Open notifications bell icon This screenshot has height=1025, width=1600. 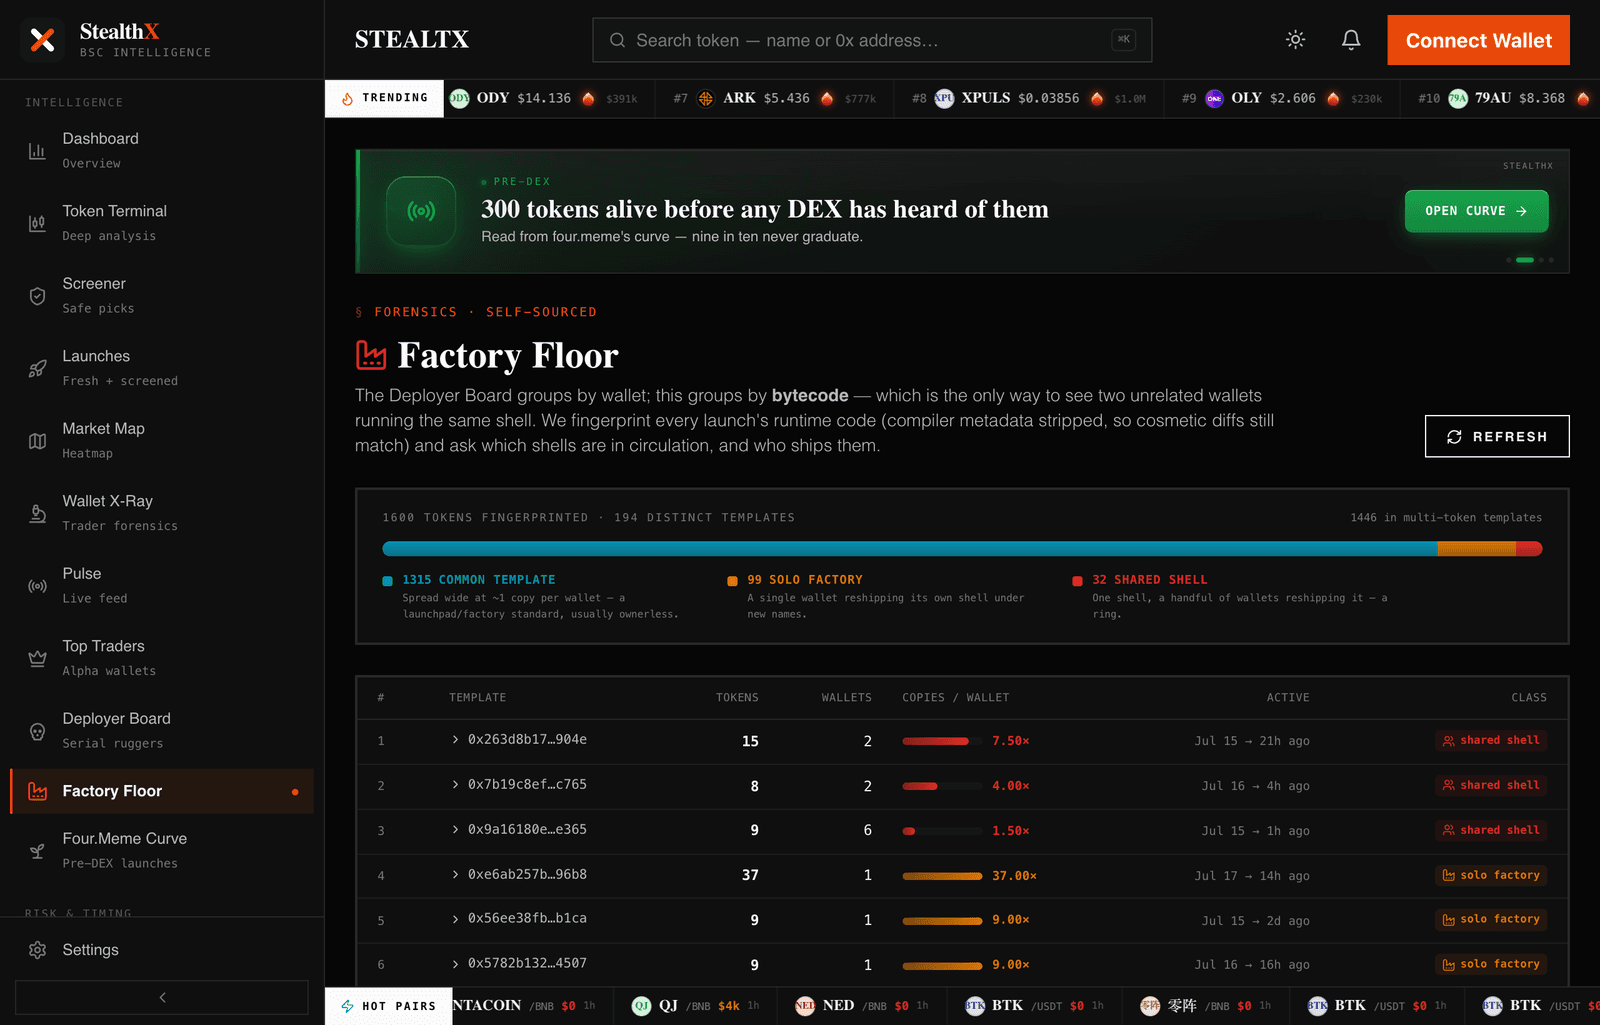point(1351,40)
